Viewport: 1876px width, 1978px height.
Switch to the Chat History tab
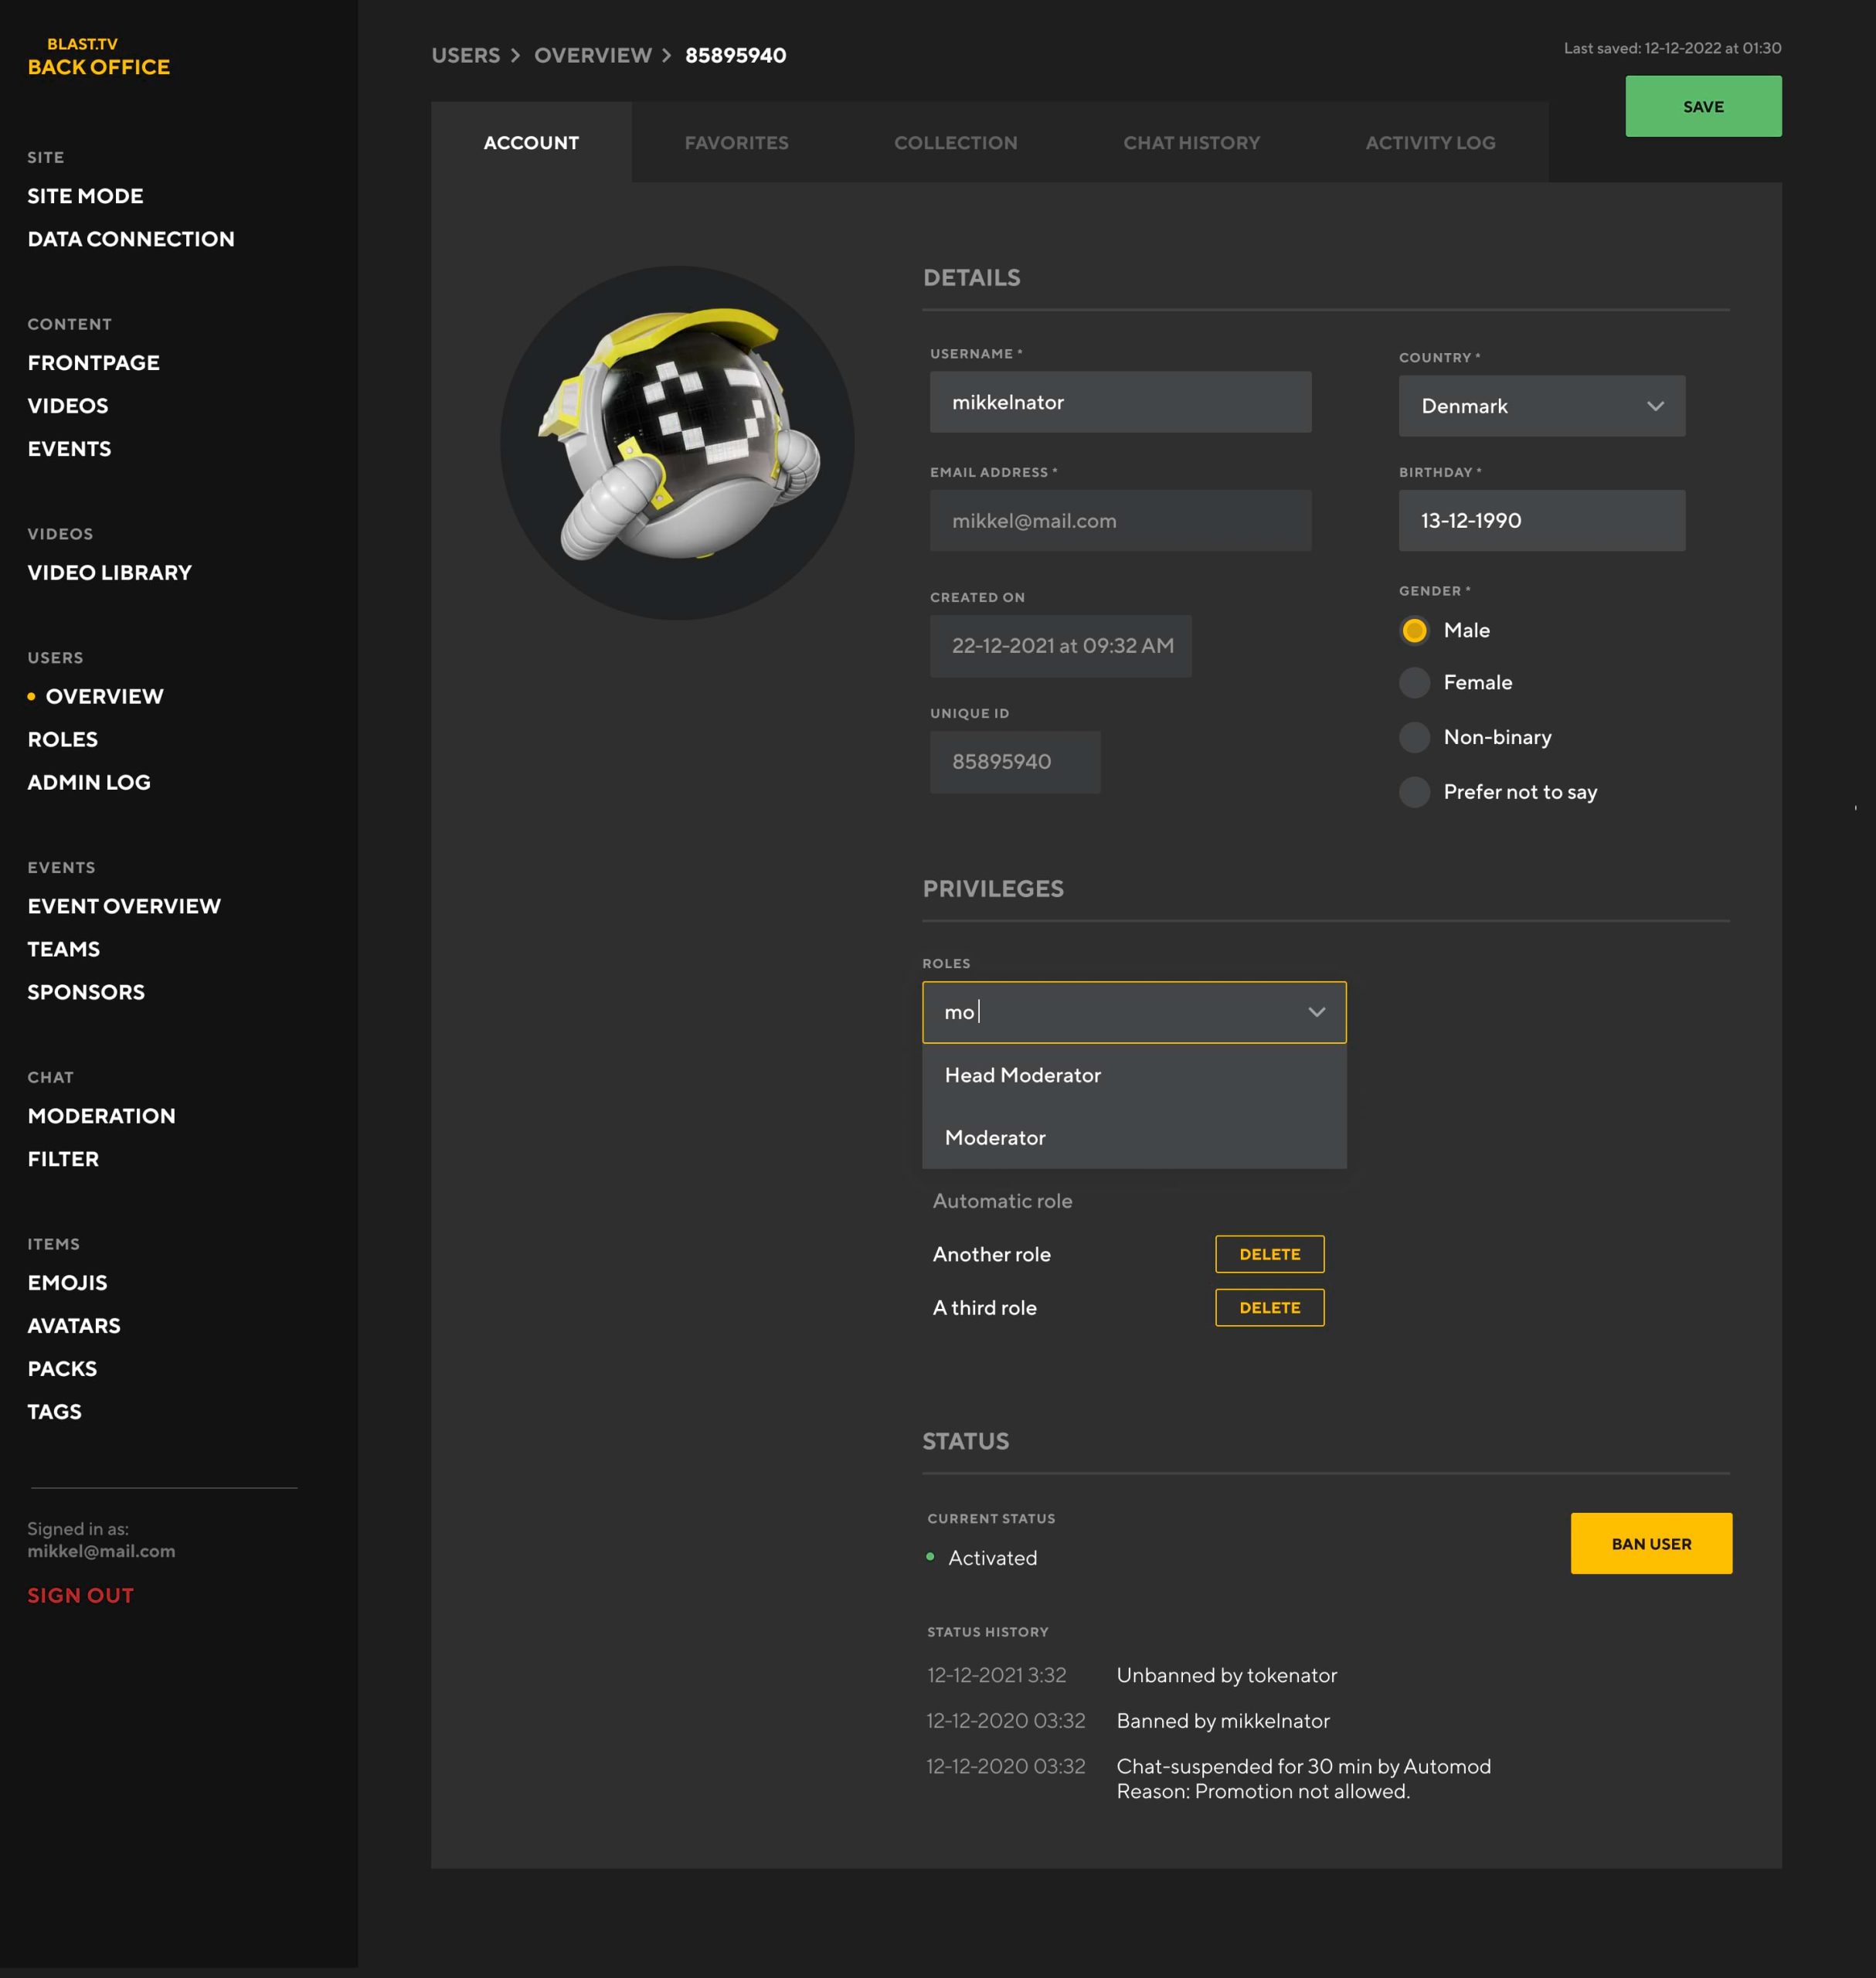[x=1191, y=142]
